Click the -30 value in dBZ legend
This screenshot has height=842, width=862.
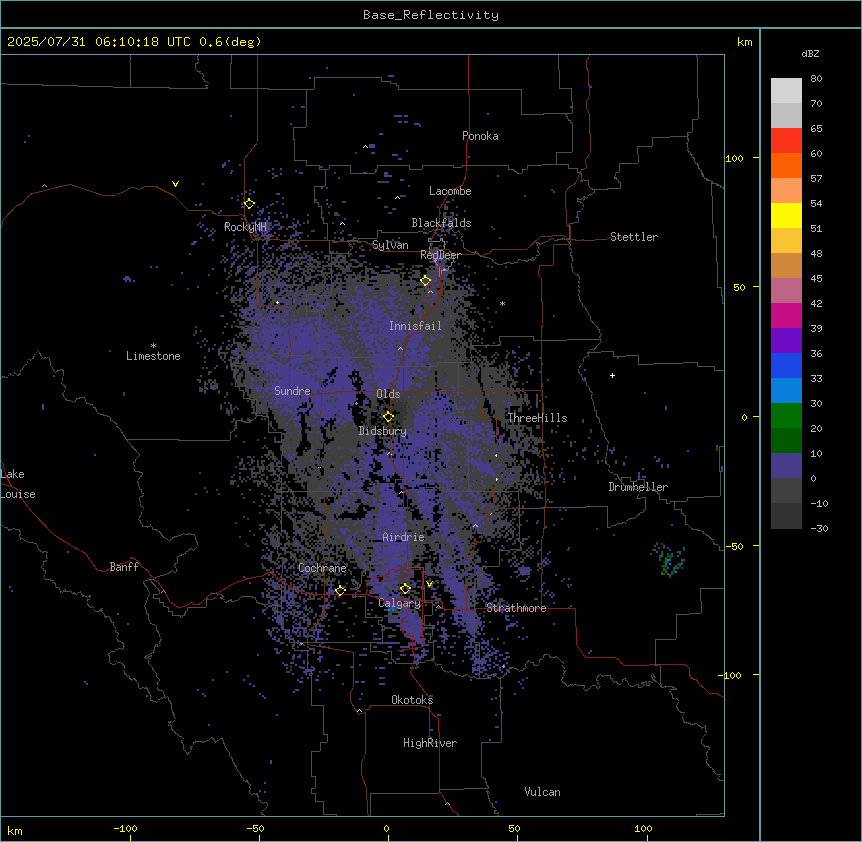[x=819, y=529]
